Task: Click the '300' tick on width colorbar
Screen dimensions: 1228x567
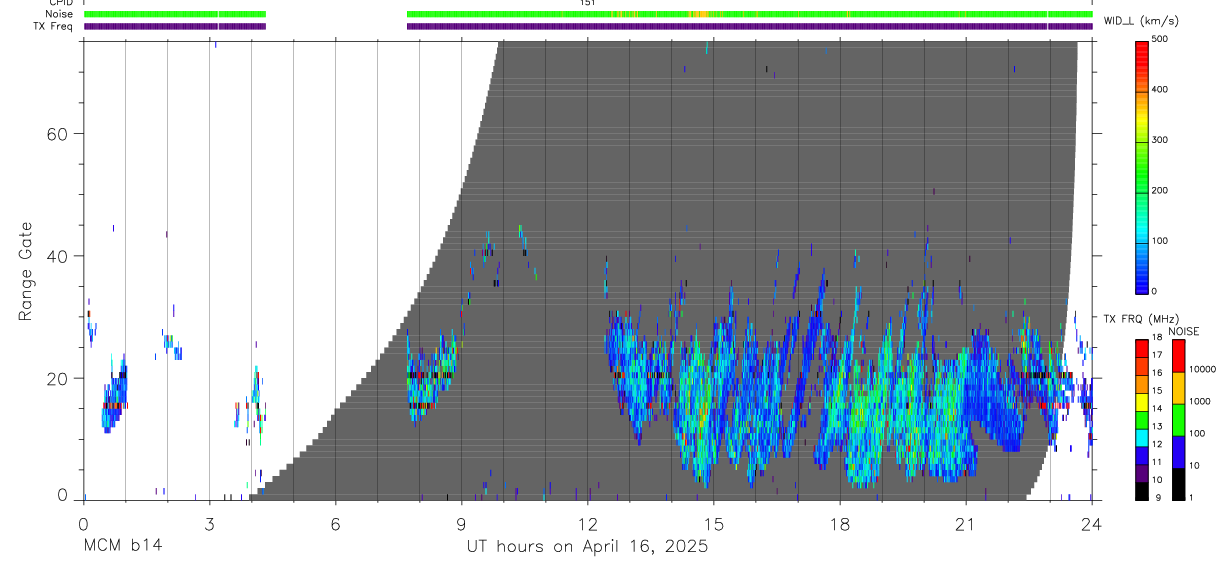Action: pyautogui.click(x=1162, y=140)
